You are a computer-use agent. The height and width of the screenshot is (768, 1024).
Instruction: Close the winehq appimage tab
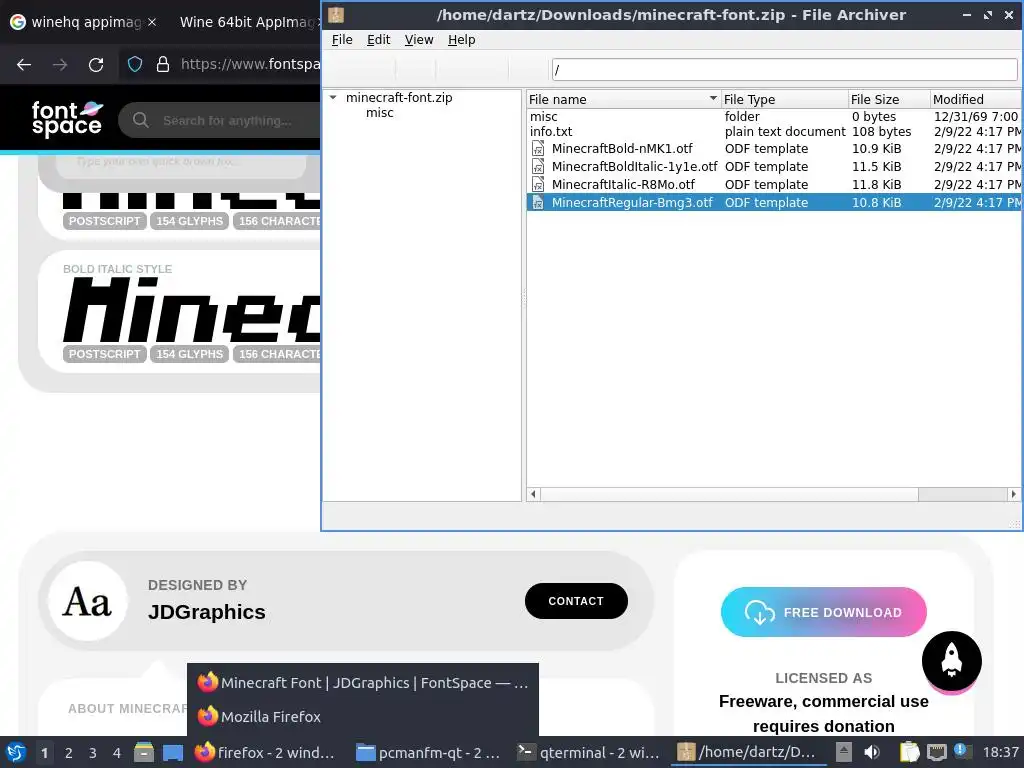[152, 22]
